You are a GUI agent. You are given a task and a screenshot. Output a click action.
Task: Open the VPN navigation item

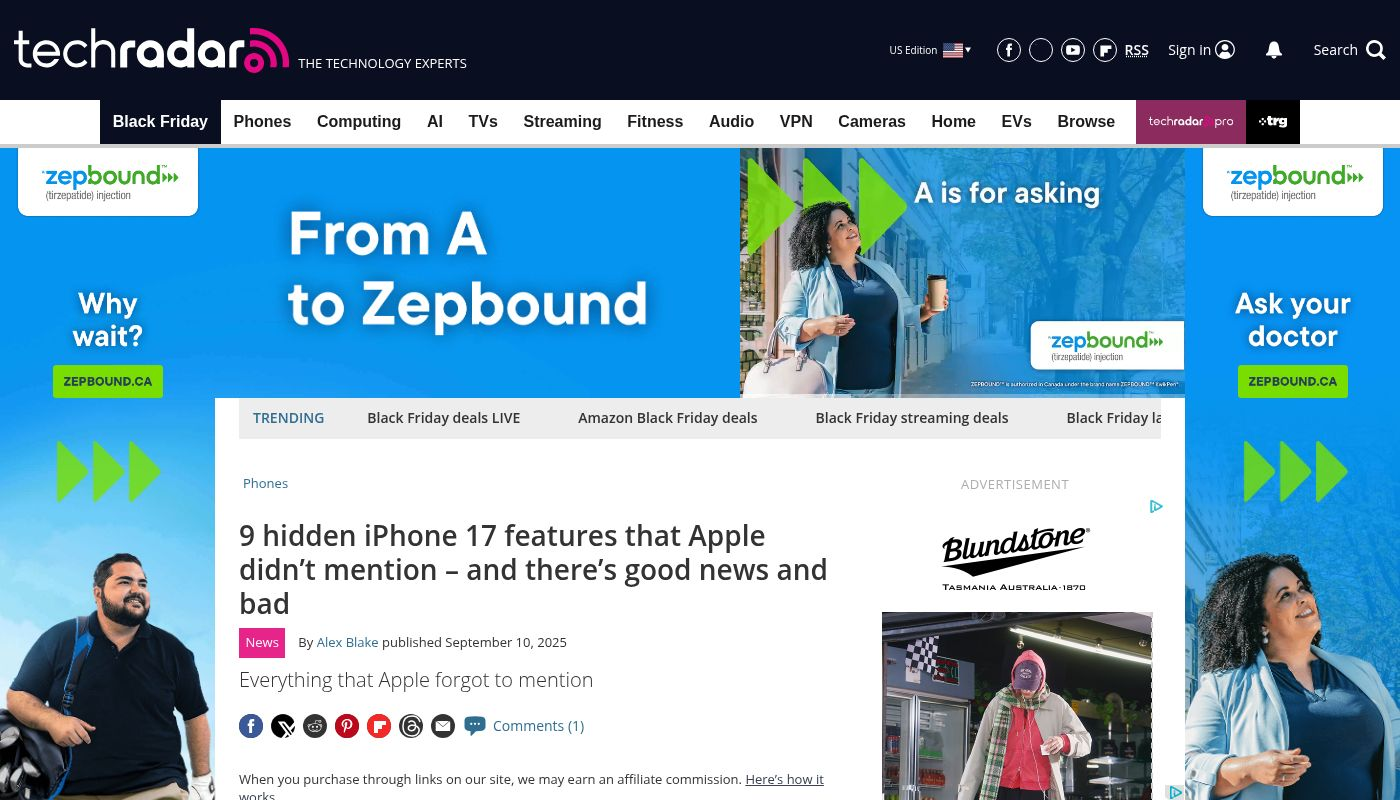(796, 122)
